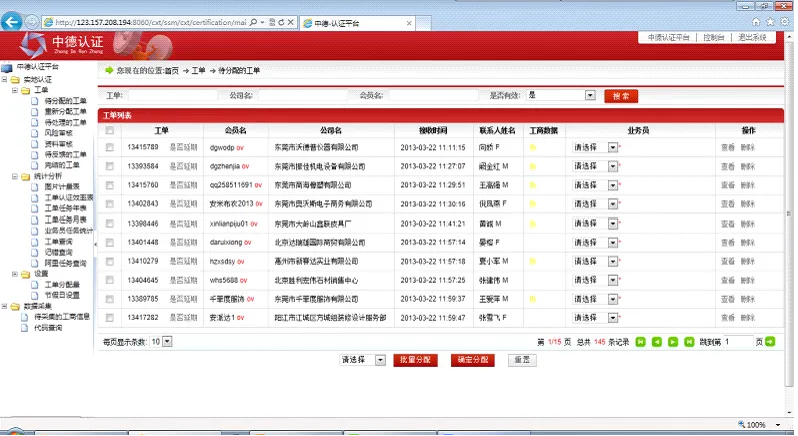Collapse the 设置 tree folder
798x436 pixels.
pos(15,274)
